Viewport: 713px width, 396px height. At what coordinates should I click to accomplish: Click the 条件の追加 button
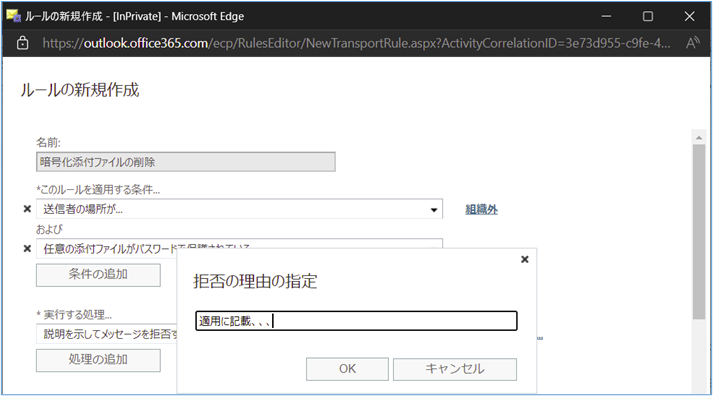(x=98, y=275)
